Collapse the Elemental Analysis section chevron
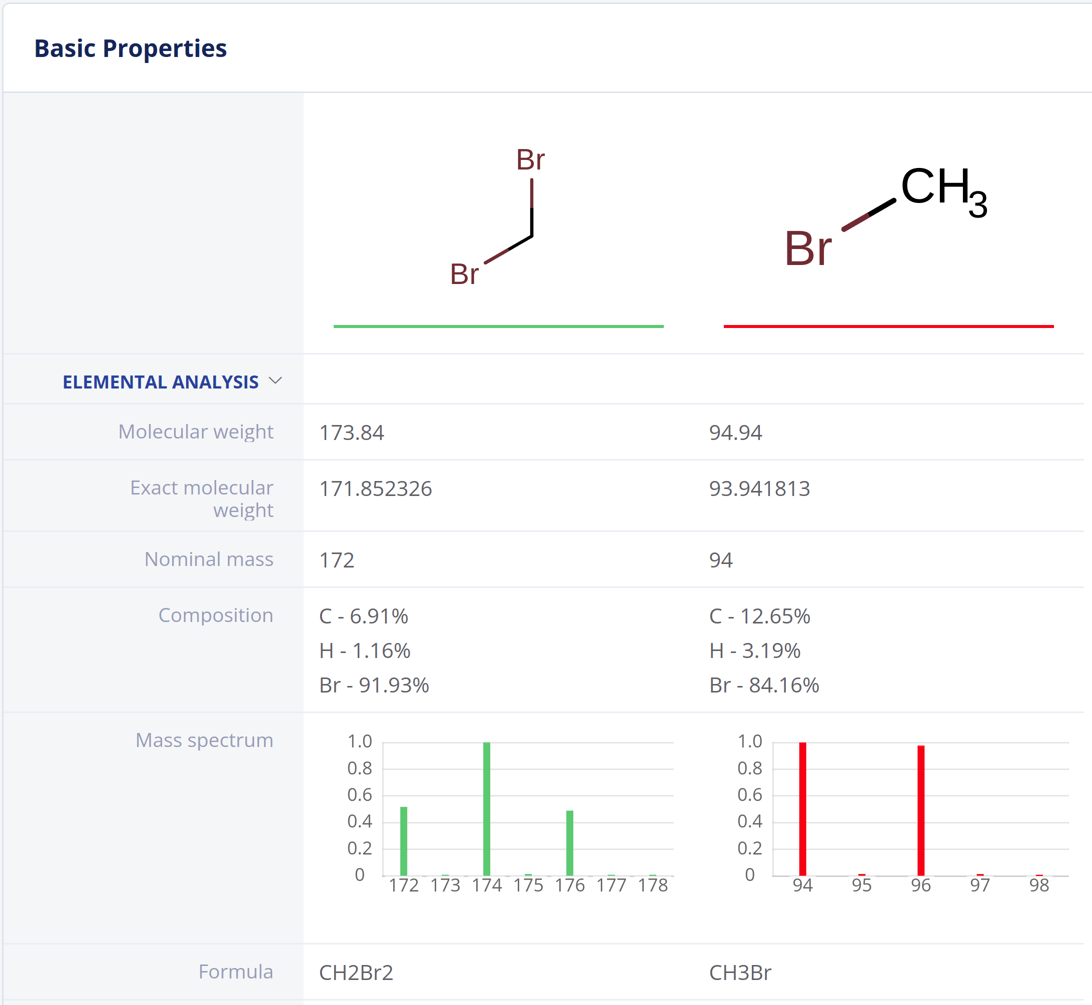The height and width of the screenshot is (1005, 1092). click(276, 381)
